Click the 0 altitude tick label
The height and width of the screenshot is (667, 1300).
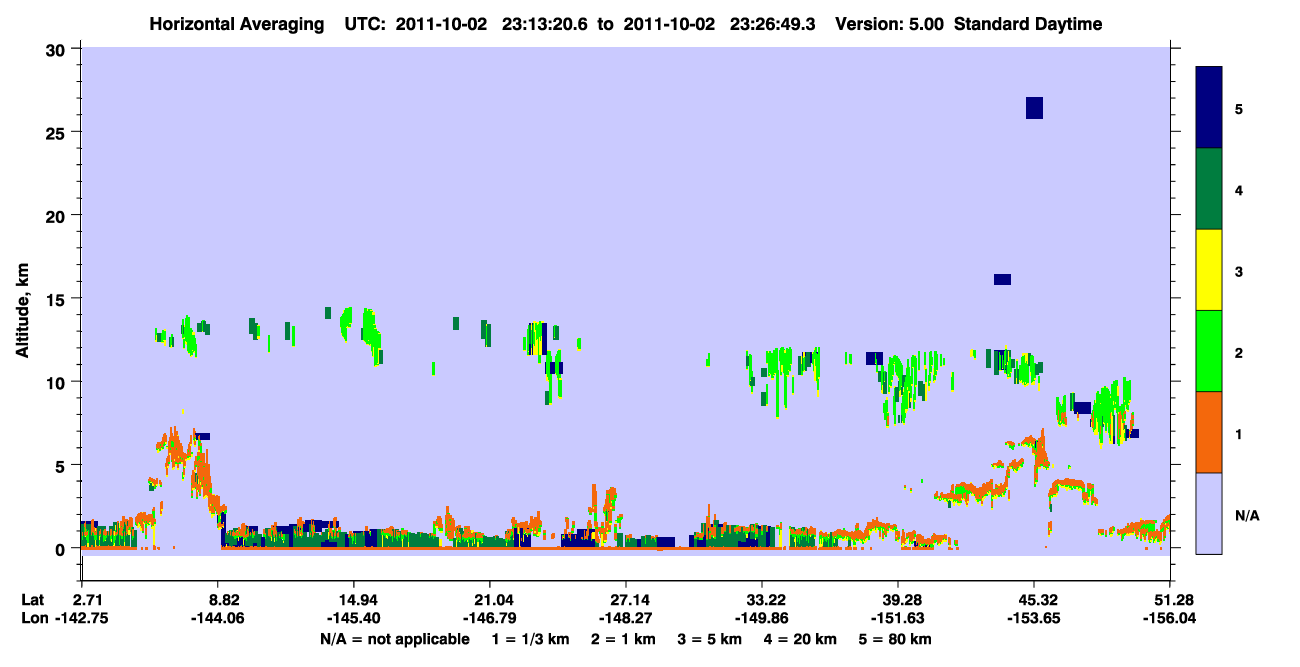click(62, 549)
